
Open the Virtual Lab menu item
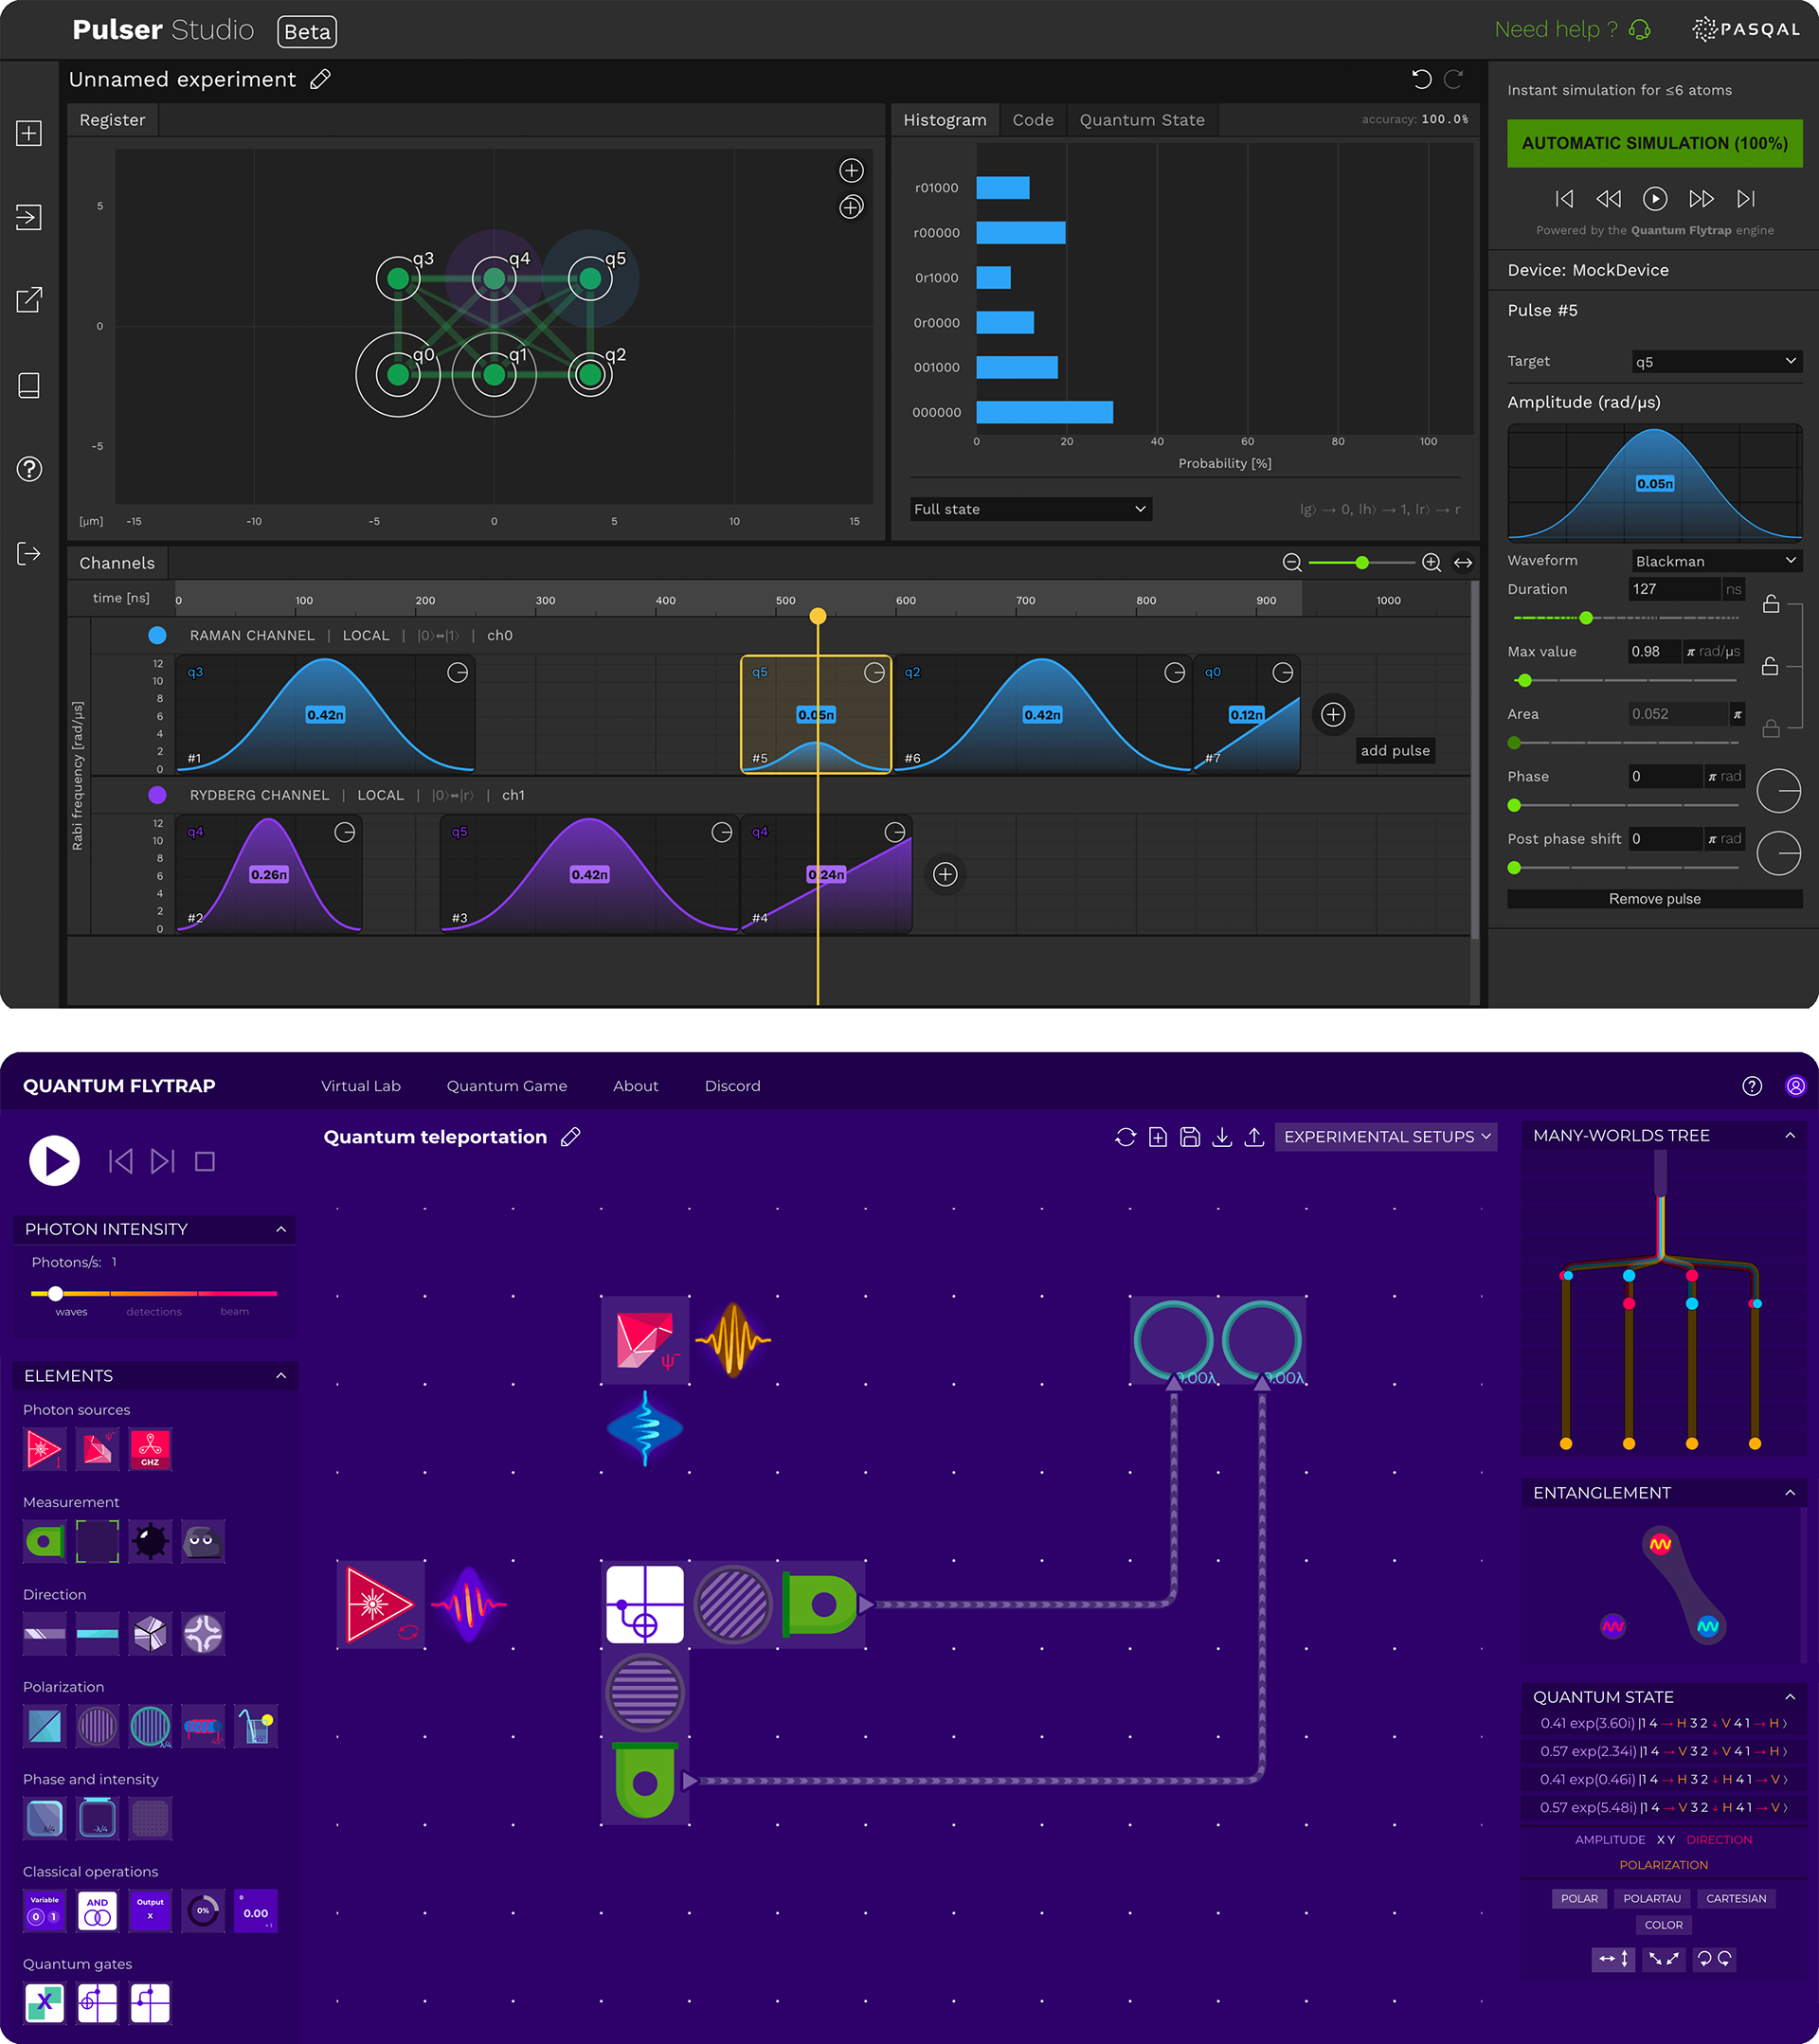(x=360, y=1086)
